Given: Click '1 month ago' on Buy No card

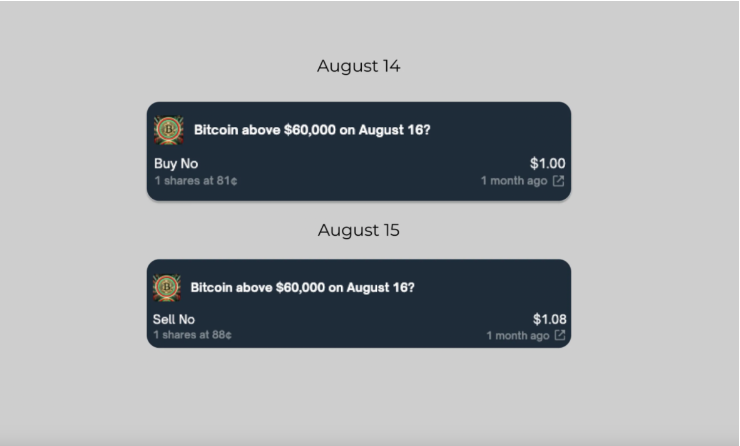Looking at the screenshot, I should click(514, 181).
